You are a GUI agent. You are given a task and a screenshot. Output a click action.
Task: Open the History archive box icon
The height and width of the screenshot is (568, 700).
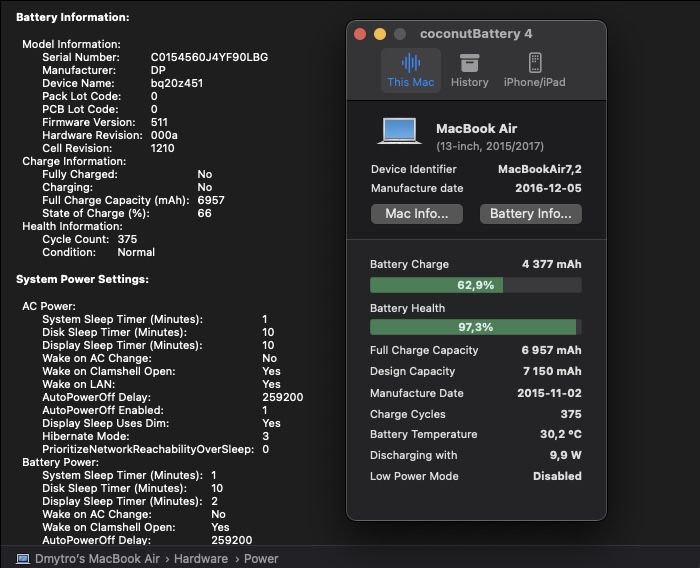point(469,63)
